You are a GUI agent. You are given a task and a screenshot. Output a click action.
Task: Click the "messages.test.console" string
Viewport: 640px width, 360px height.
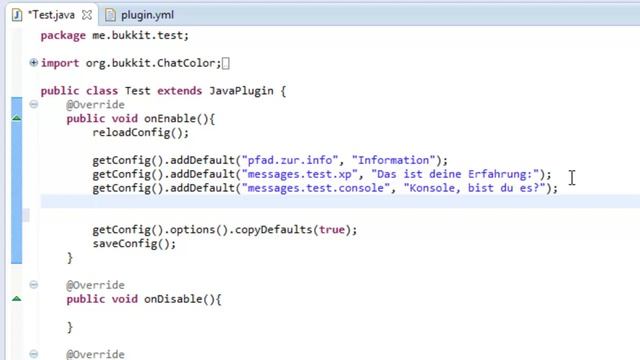pos(316,188)
